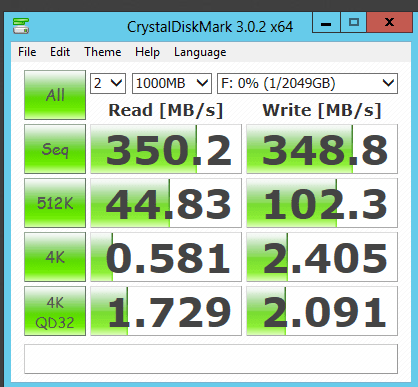Start the 4K QD32 test
This screenshot has height=387, width=418.
55,311
